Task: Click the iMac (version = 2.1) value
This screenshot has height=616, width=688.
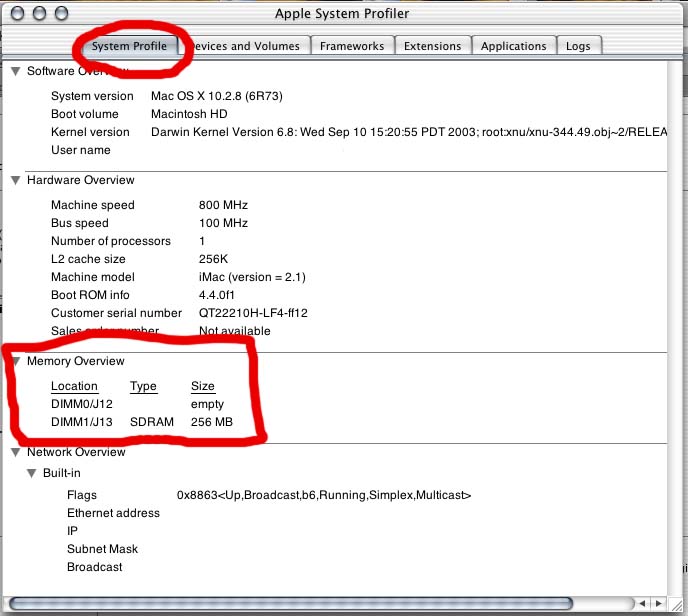Action: point(252,277)
